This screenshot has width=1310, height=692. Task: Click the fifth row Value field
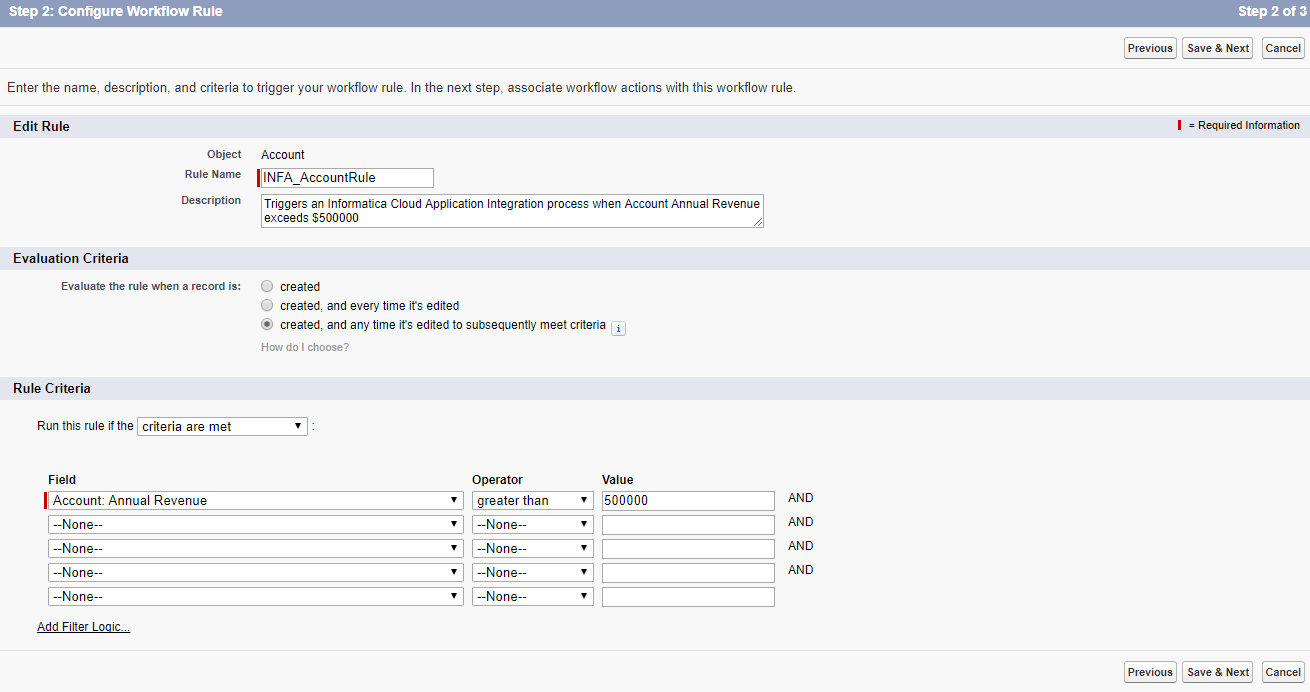click(688, 596)
